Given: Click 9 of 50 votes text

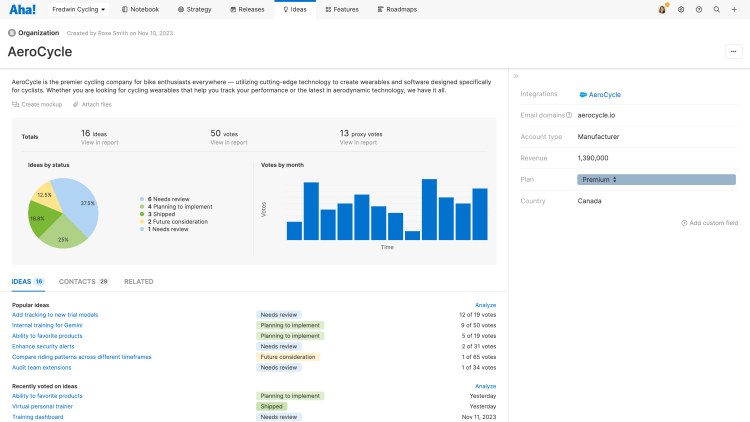Looking at the screenshot, I should click(478, 325).
